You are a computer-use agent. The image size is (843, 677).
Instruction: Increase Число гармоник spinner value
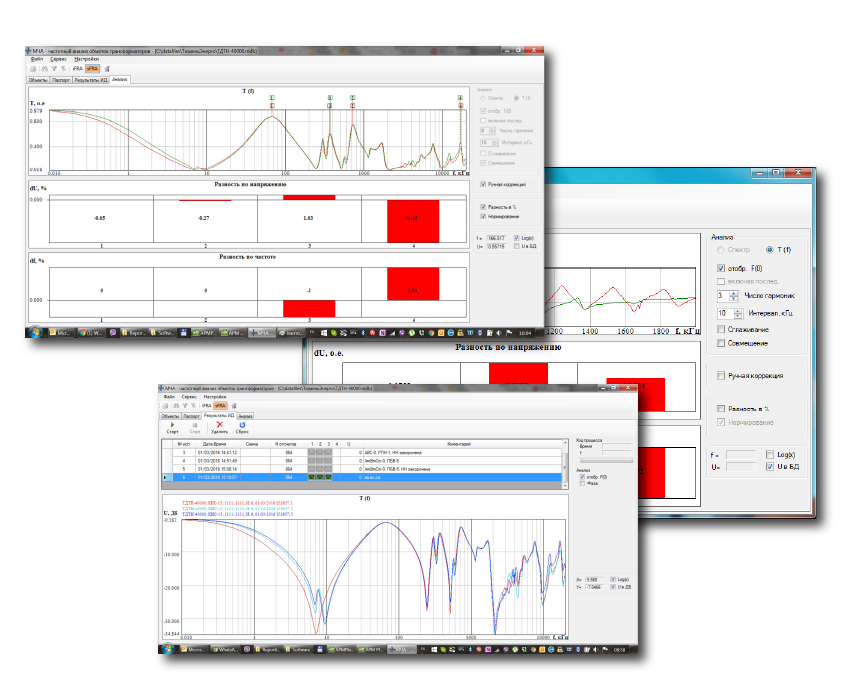(x=734, y=292)
